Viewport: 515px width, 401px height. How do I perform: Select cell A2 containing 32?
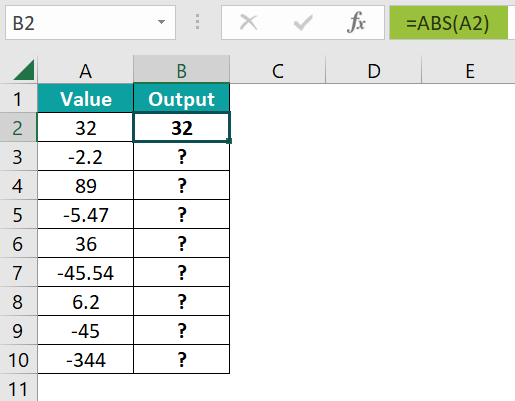point(86,127)
